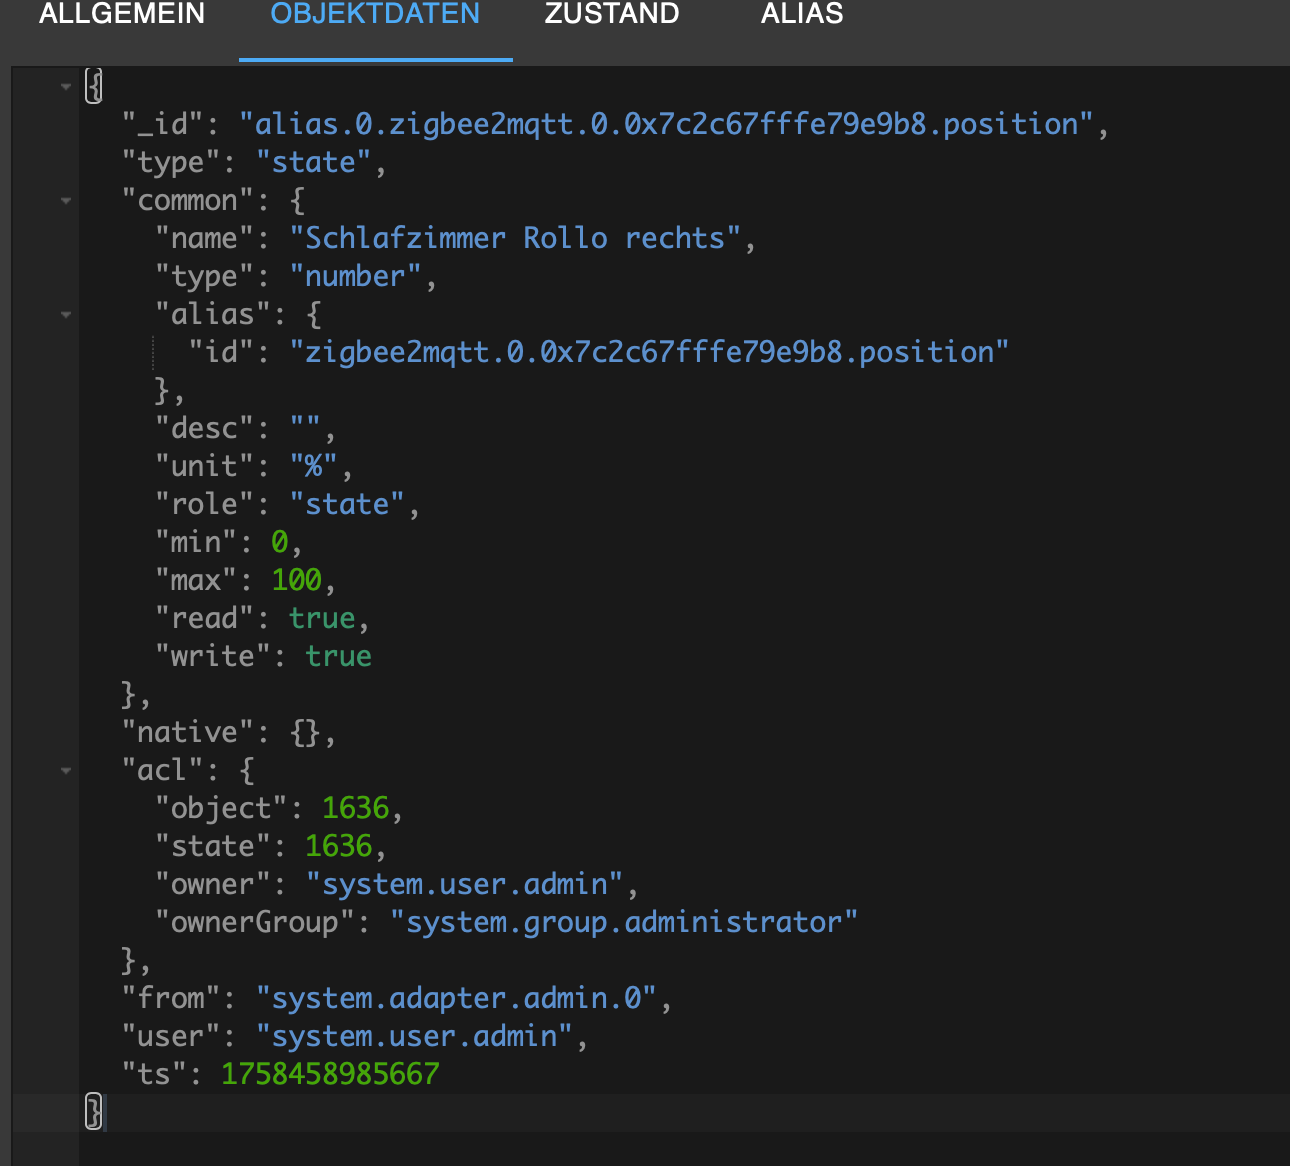Click the read value true

[x=322, y=618]
